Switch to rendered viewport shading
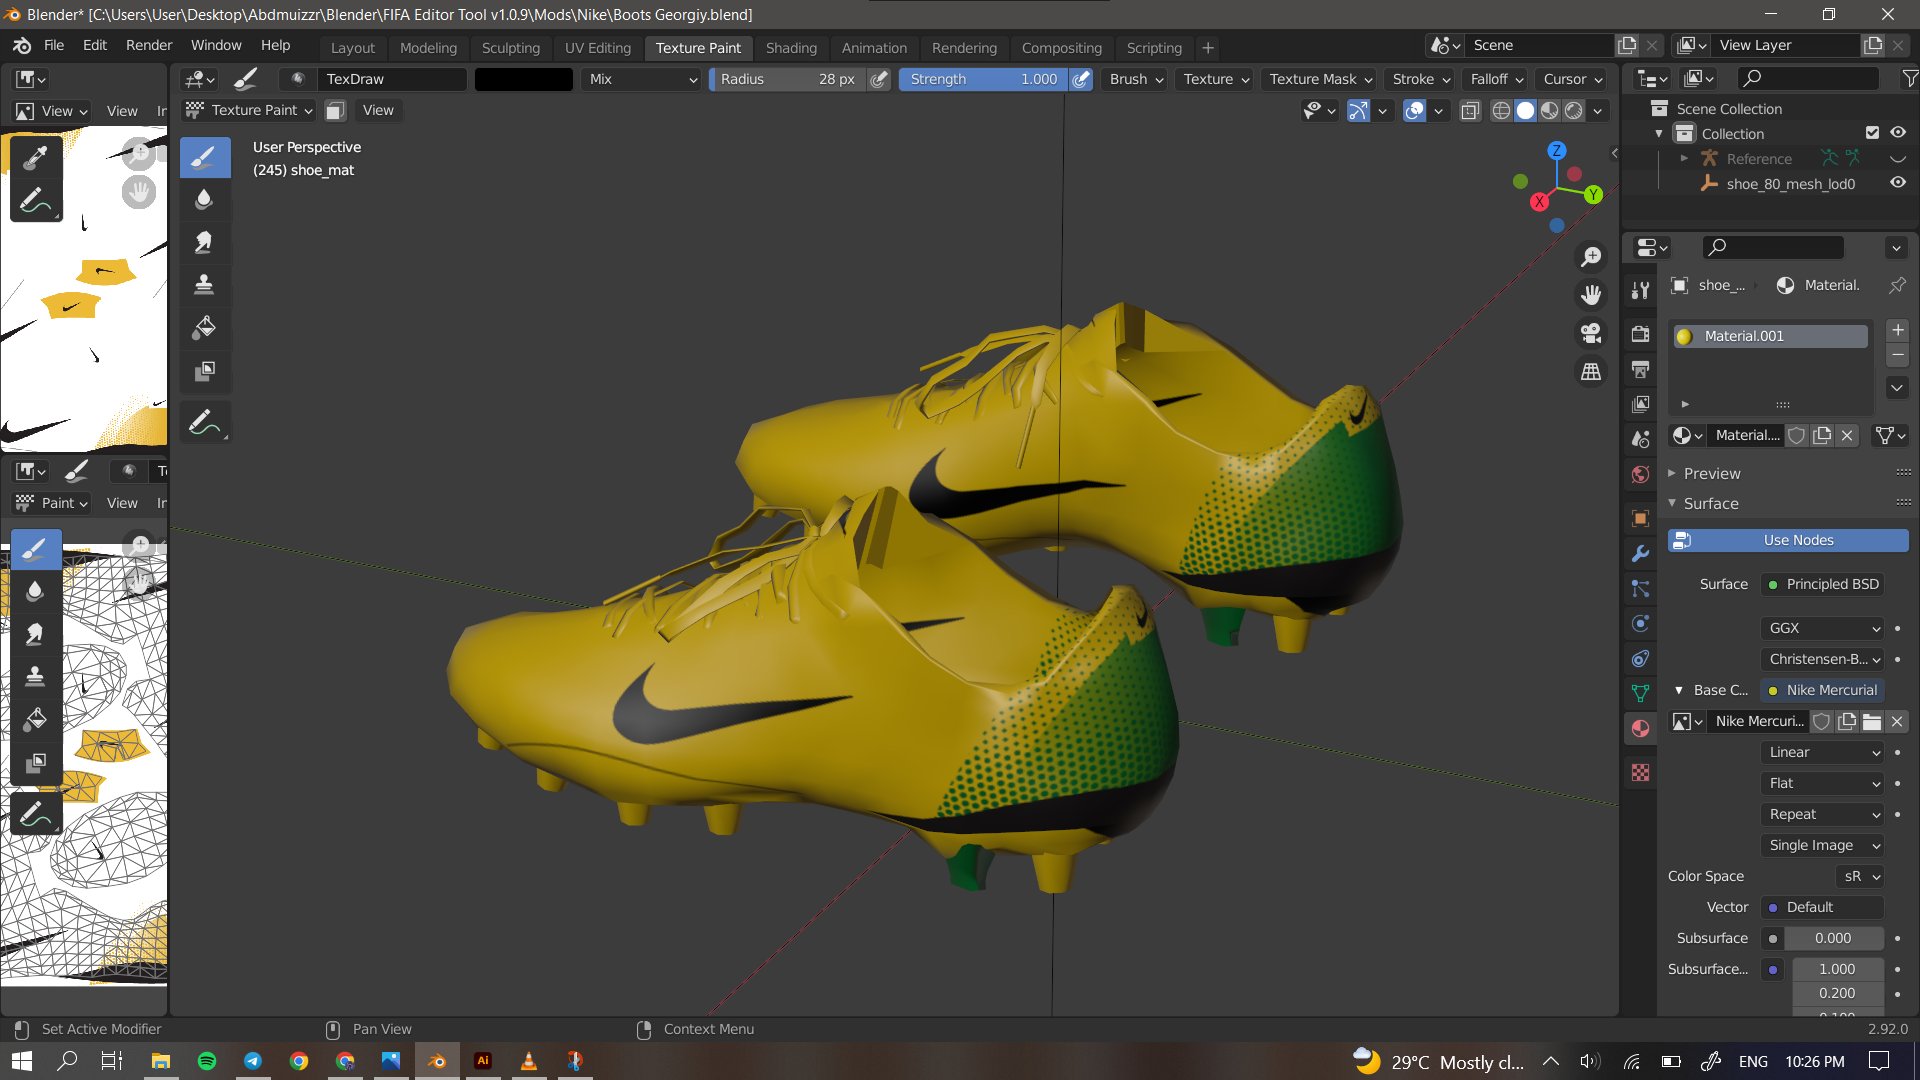 (x=1573, y=111)
